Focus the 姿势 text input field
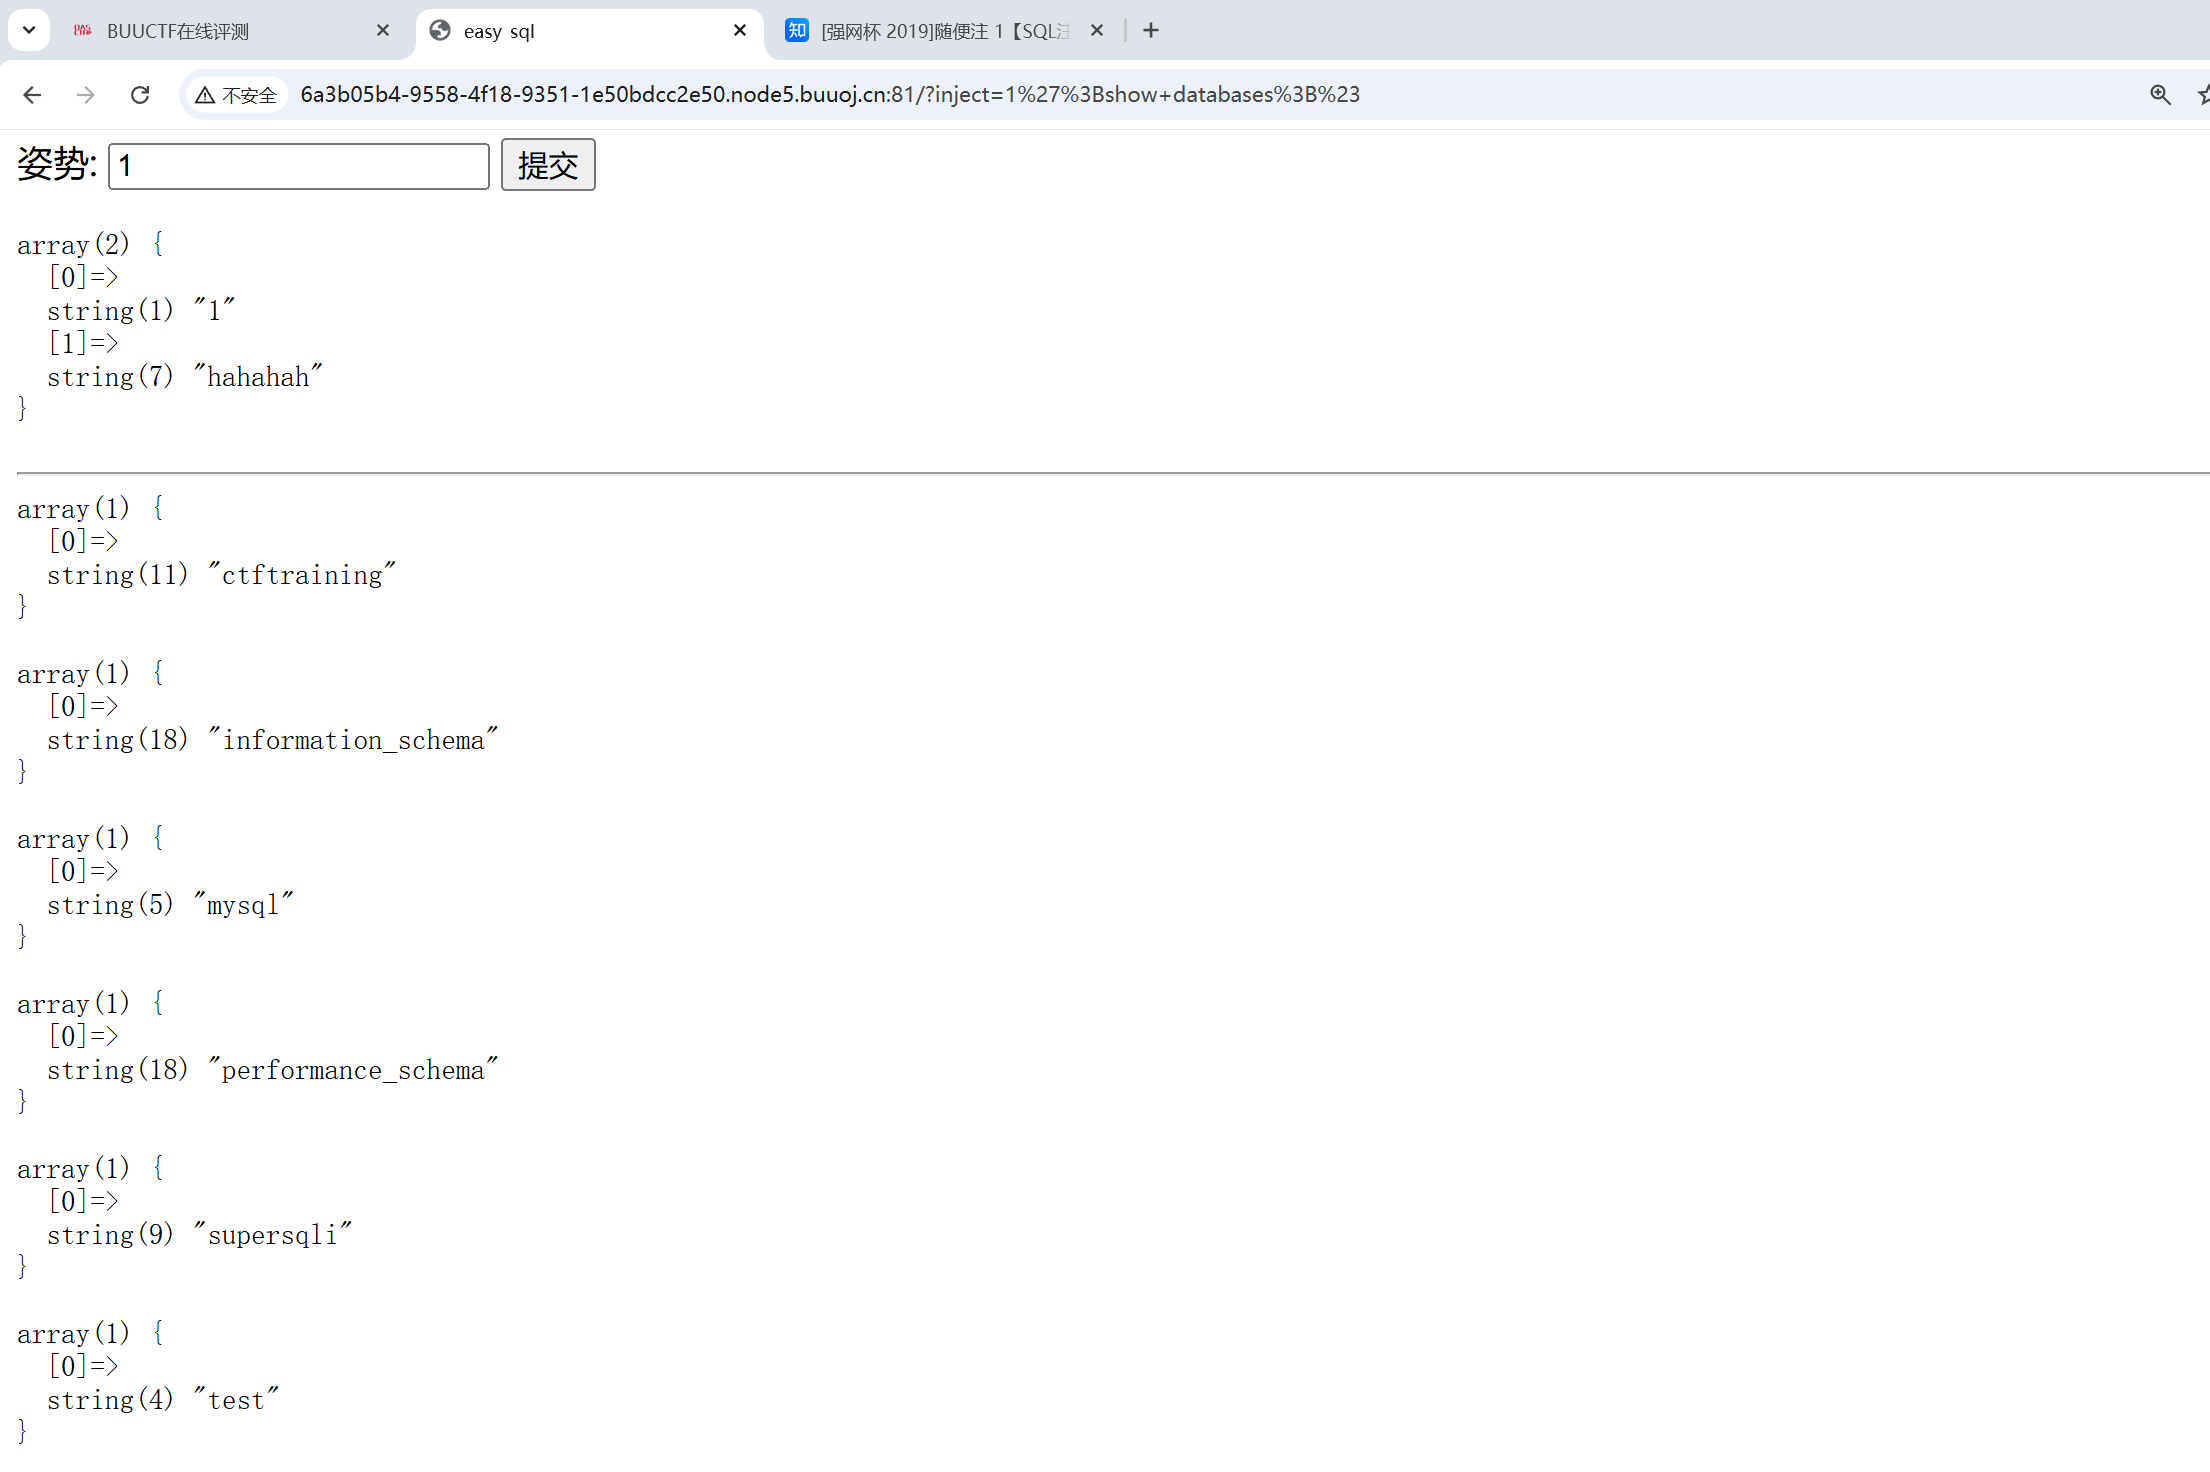 point(298,166)
